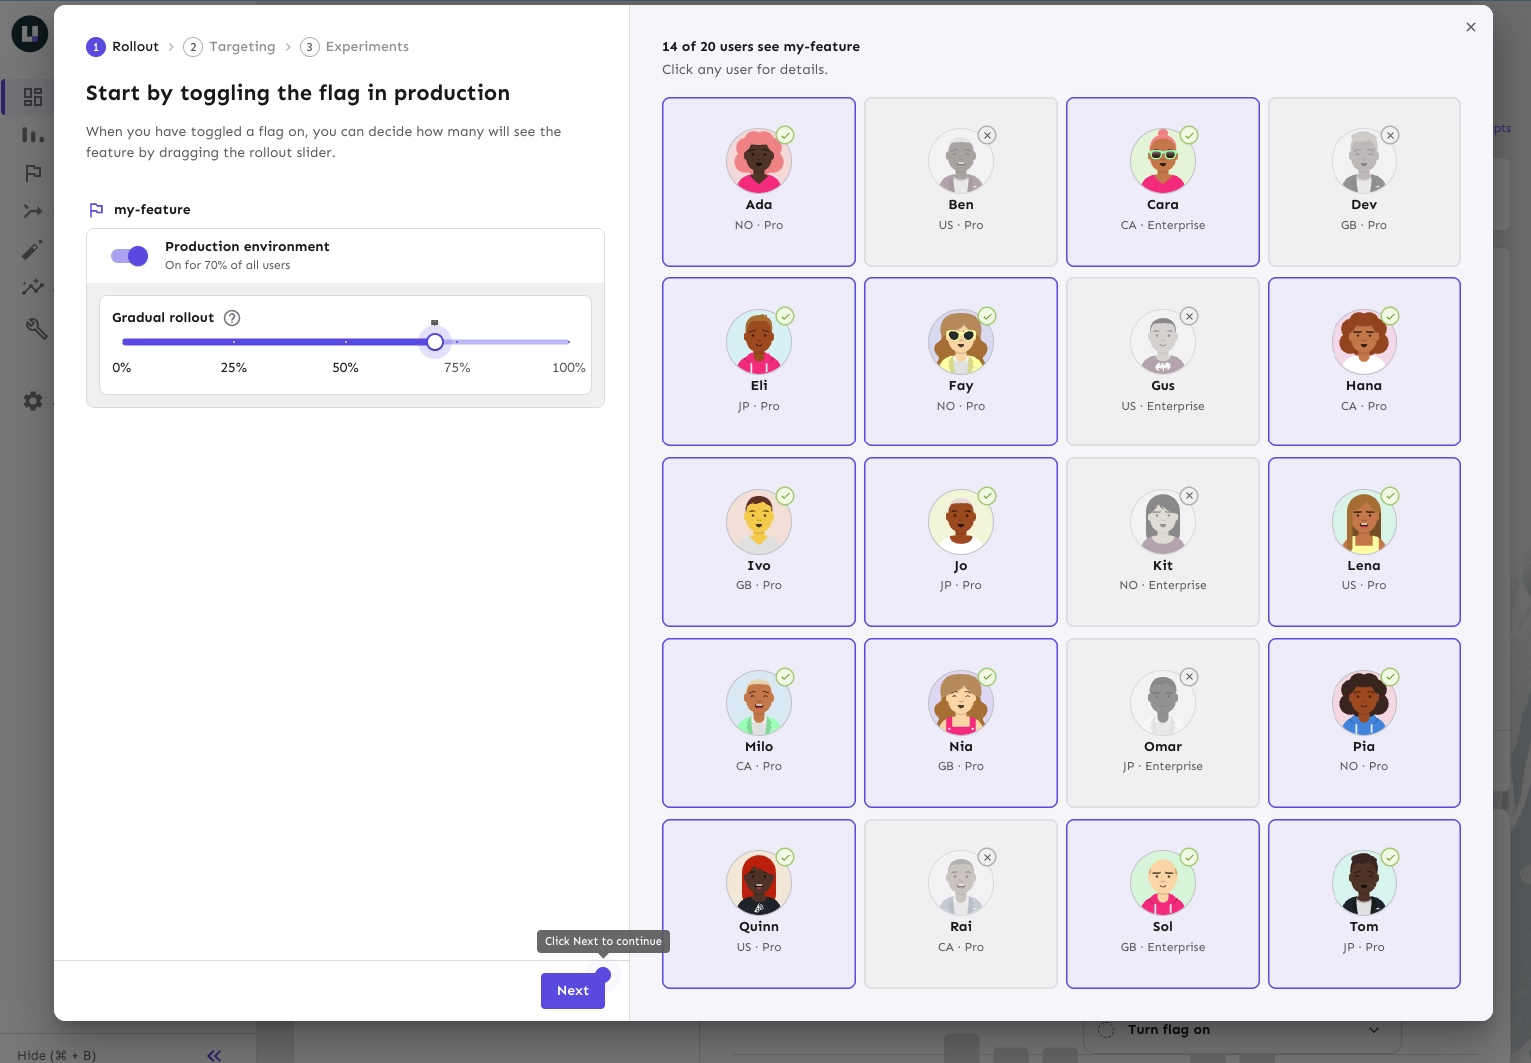Image resolution: width=1531 pixels, height=1063 pixels.
Task: Open Ada's user card
Action: 759,182
